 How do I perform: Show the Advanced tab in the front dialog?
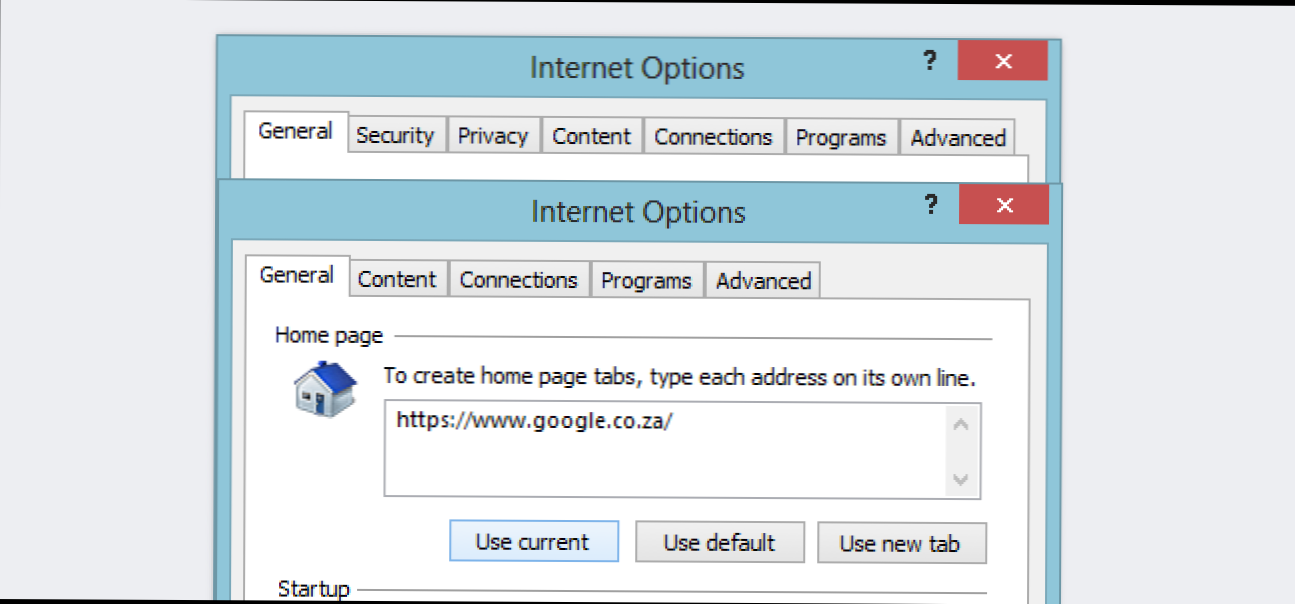(763, 281)
